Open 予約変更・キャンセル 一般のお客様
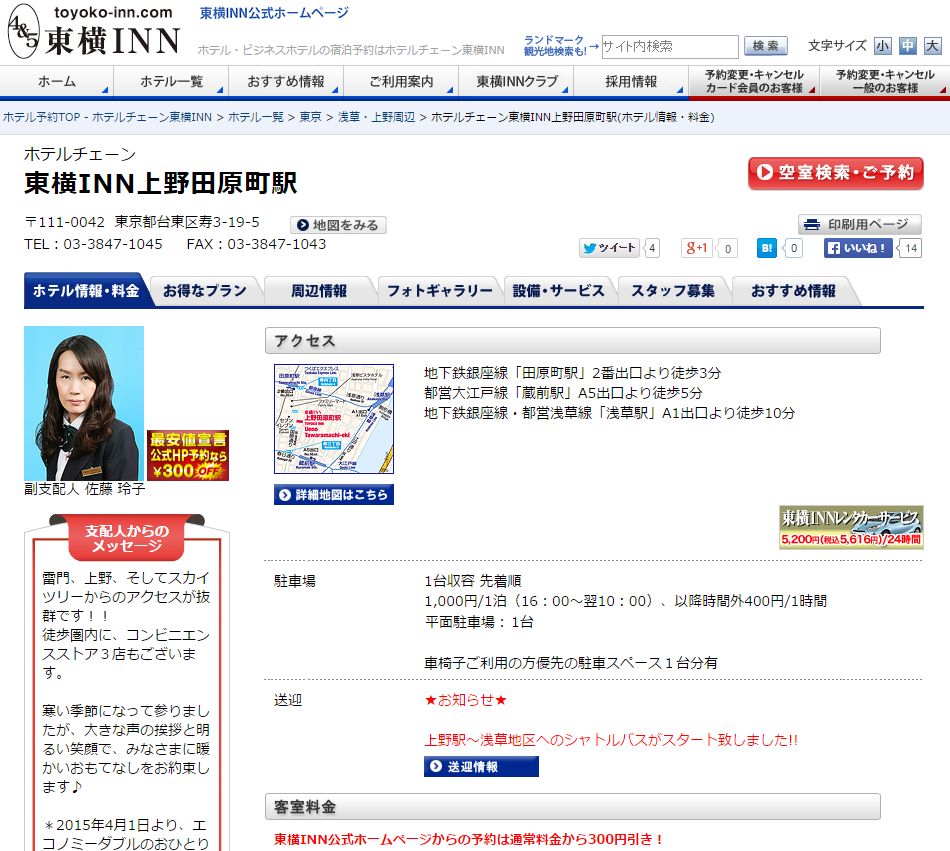950x851 pixels. (x=885, y=82)
